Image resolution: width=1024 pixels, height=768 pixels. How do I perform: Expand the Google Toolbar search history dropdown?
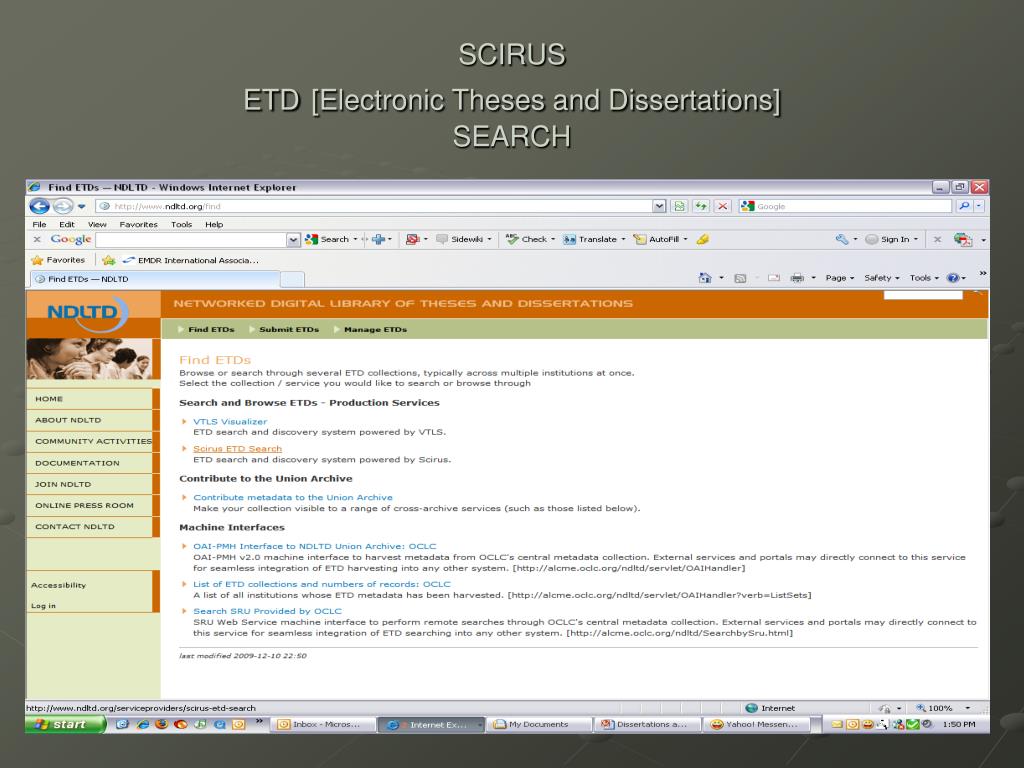[293, 240]
